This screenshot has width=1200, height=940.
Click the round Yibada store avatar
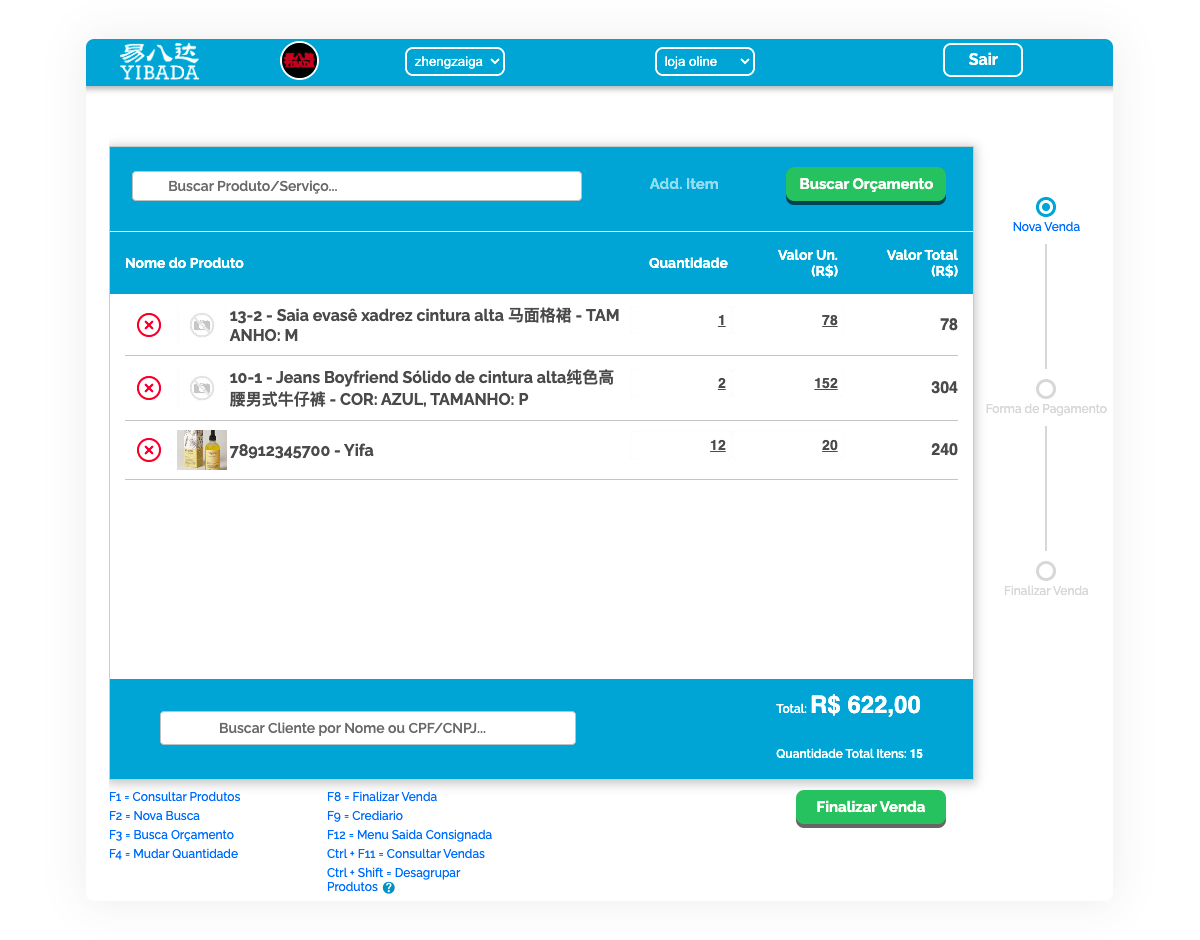(299, 61)
